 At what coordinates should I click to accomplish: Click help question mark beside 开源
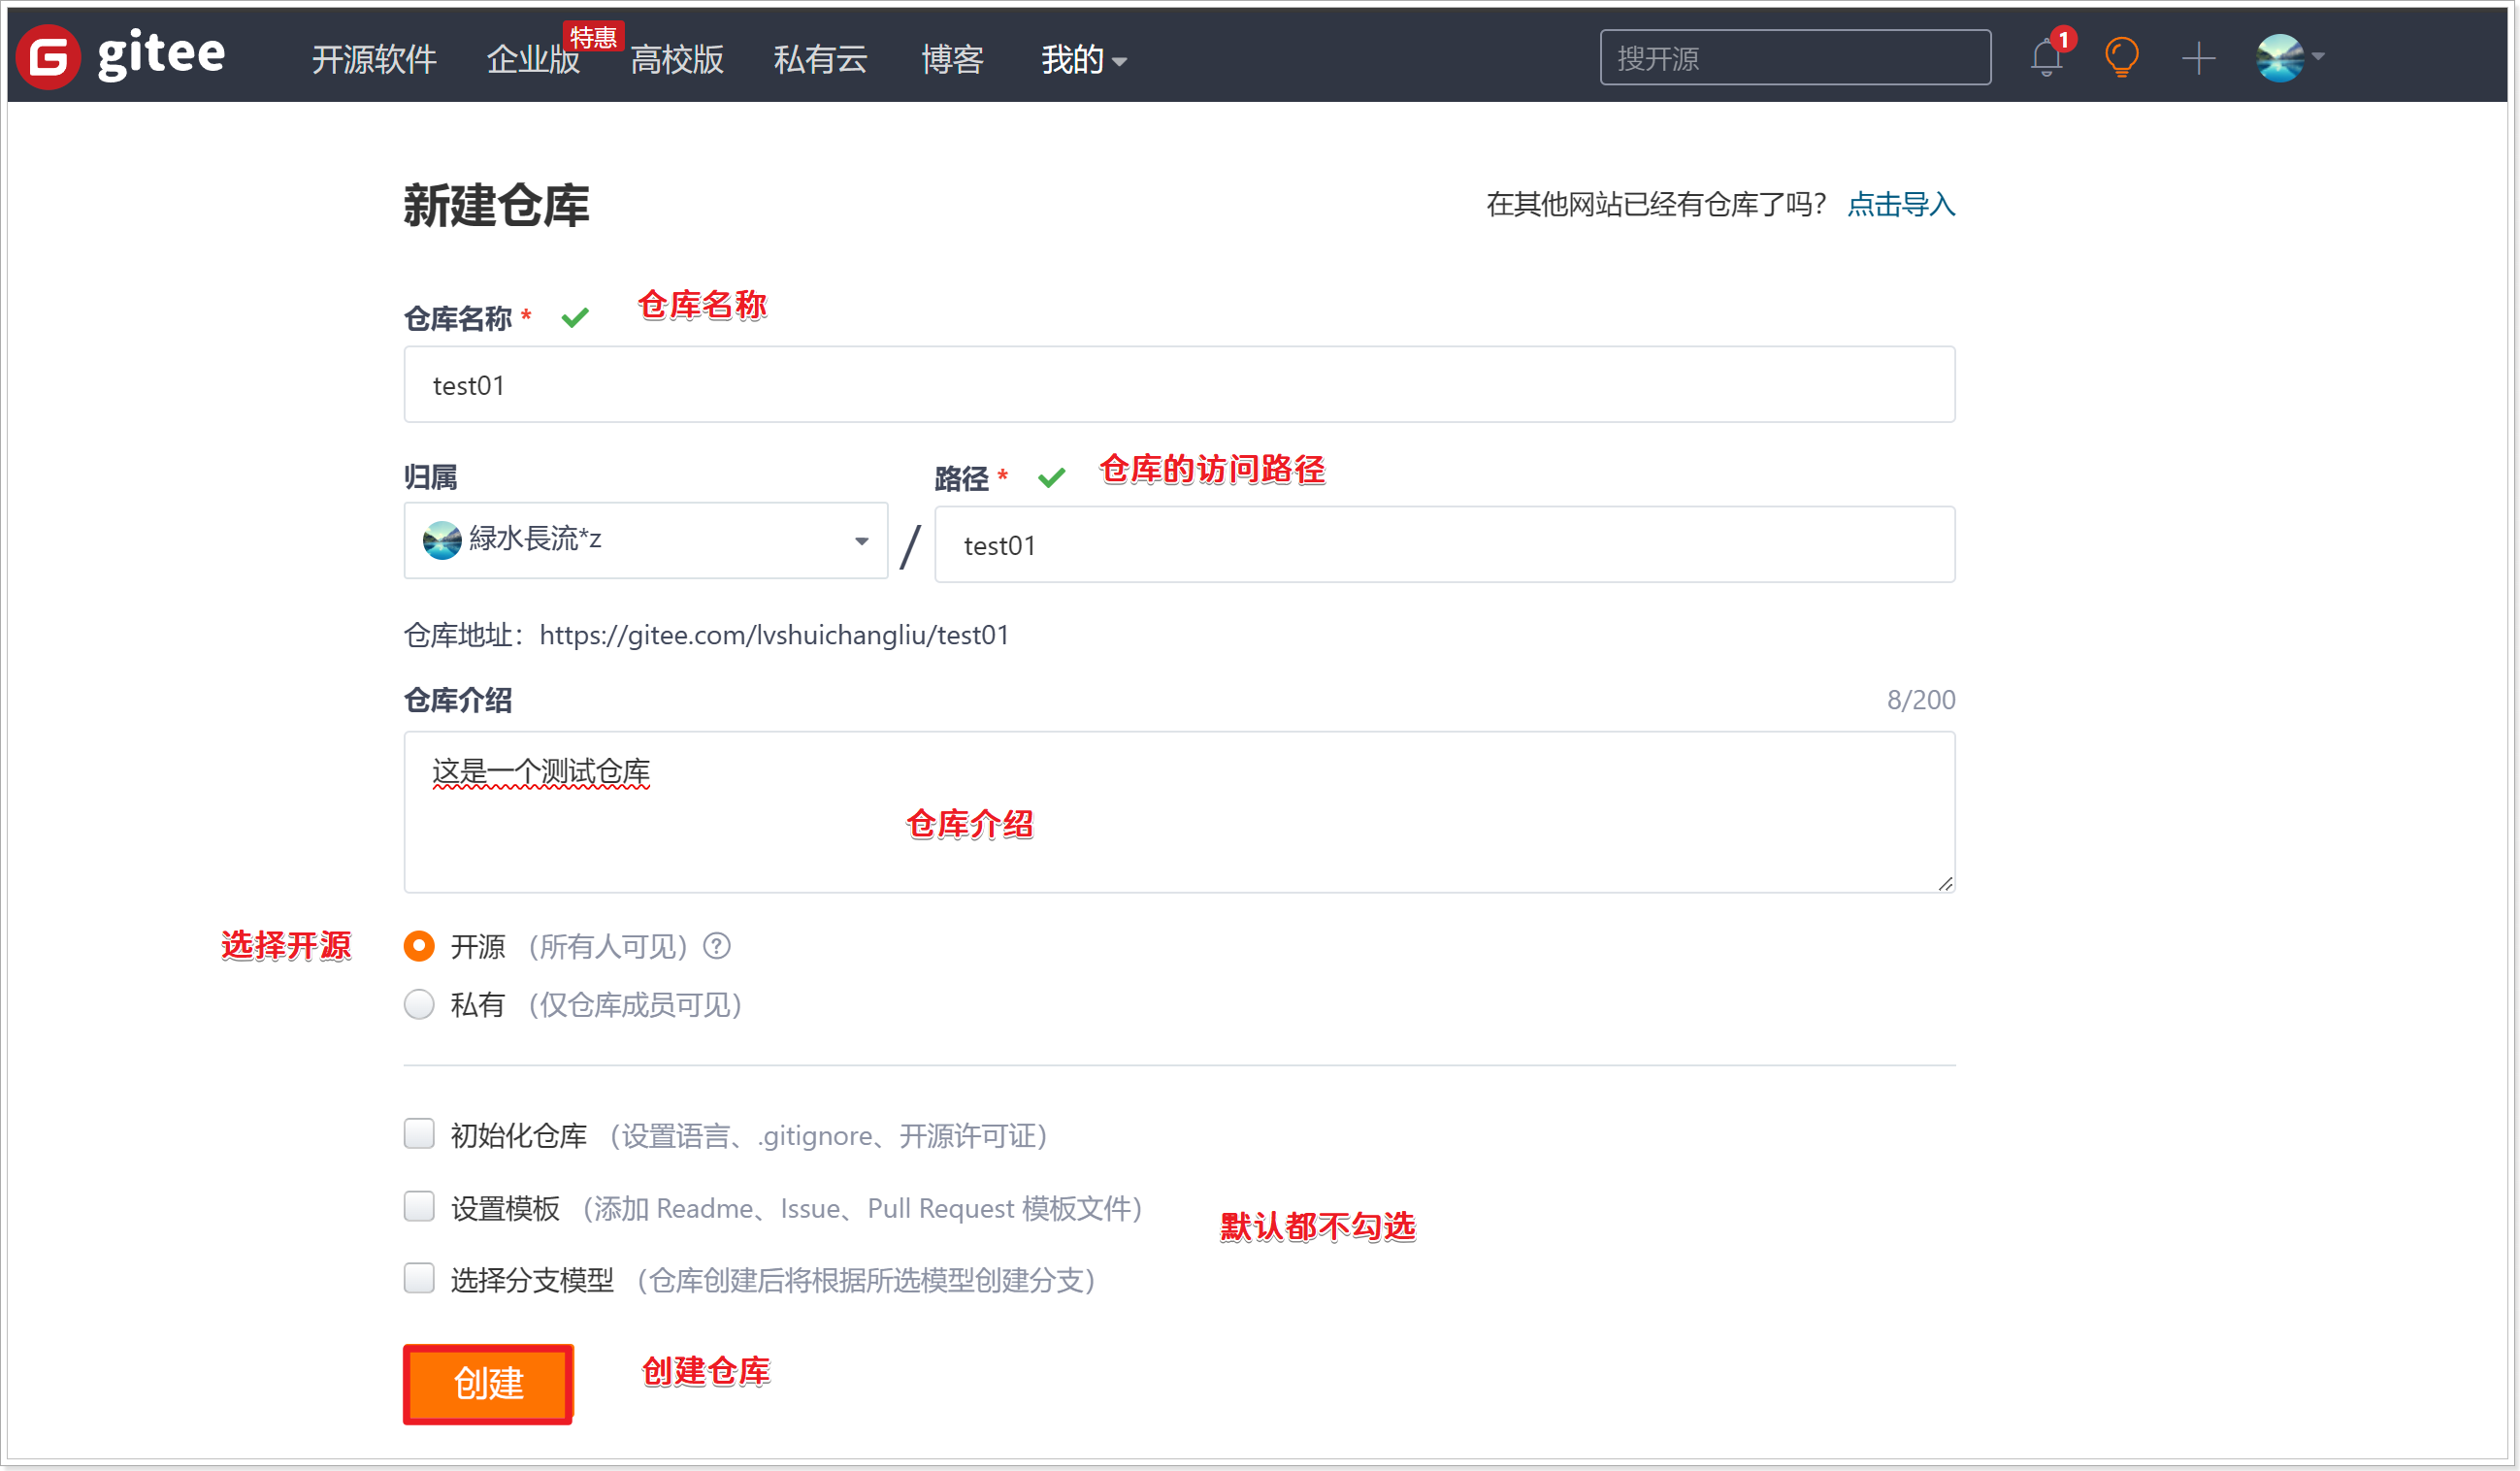717,946
